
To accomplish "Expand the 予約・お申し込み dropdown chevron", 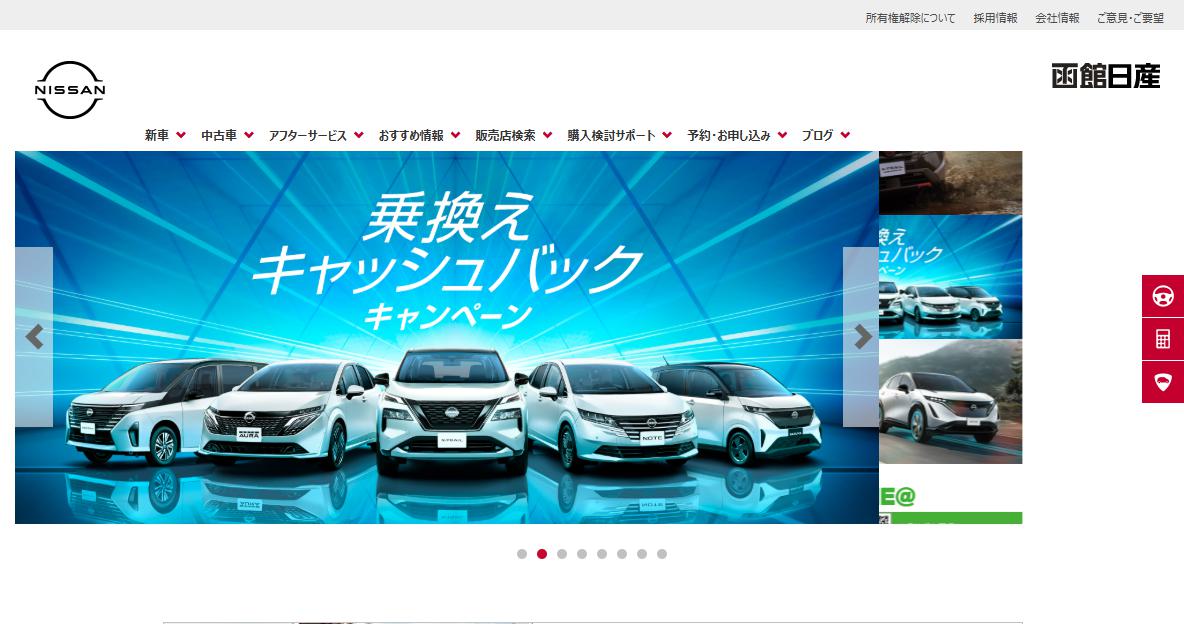I will tap(782, 135).
